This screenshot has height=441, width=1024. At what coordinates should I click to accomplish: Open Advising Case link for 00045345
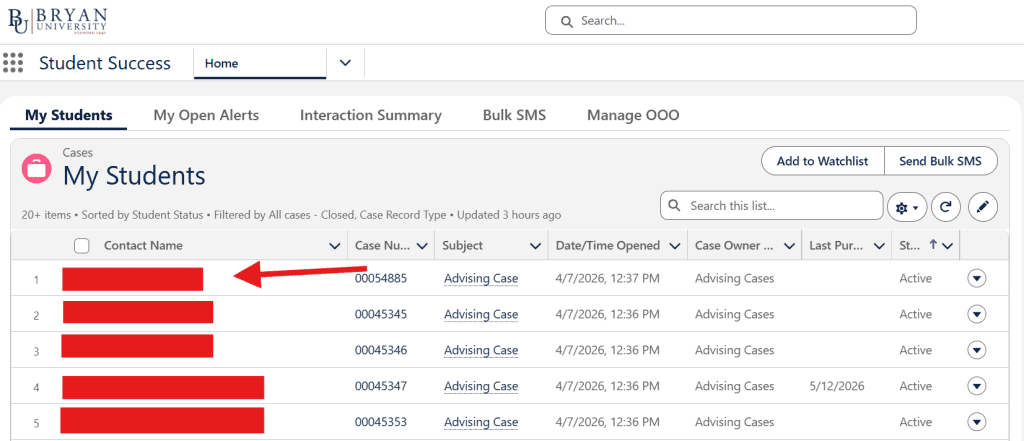[481, 315]
